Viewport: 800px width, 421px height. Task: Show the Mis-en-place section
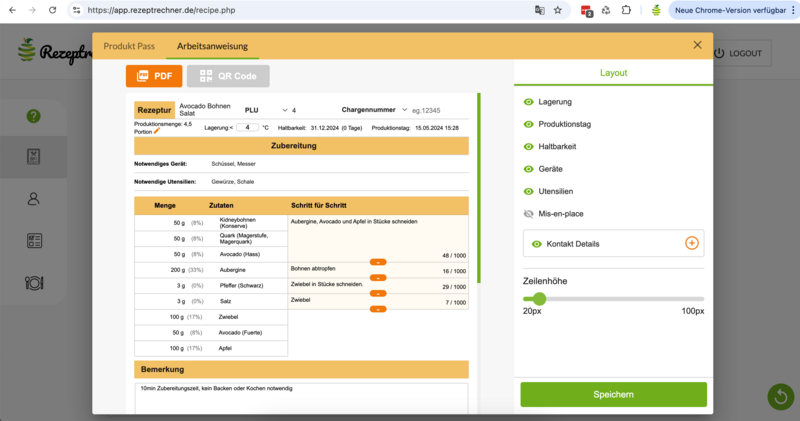(529, 213)
